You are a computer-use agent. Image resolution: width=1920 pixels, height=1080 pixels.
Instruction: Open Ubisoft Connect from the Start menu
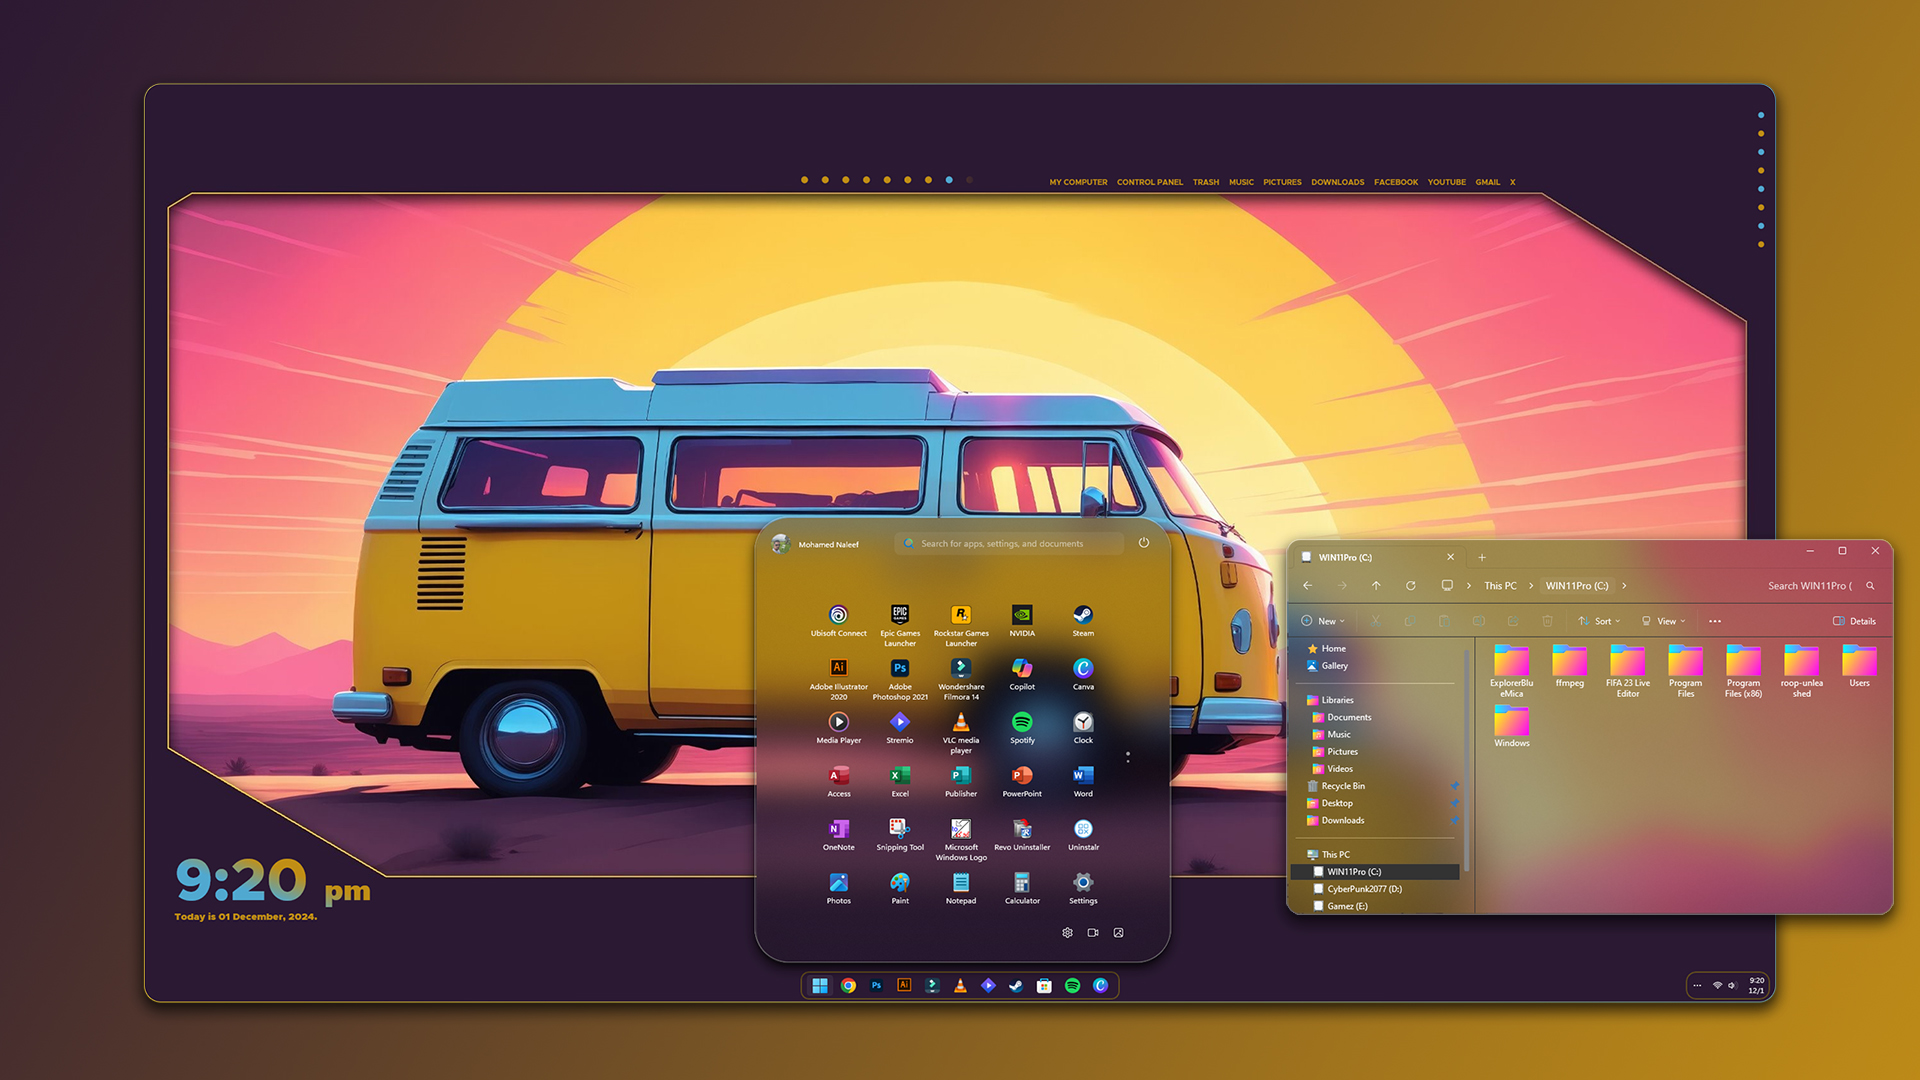pos(838,620)
